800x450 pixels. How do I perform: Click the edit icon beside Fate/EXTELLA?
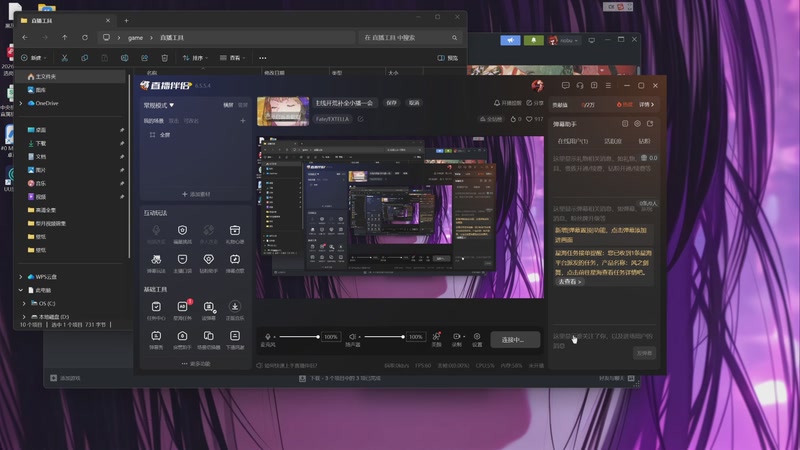[x=360, y=119]
